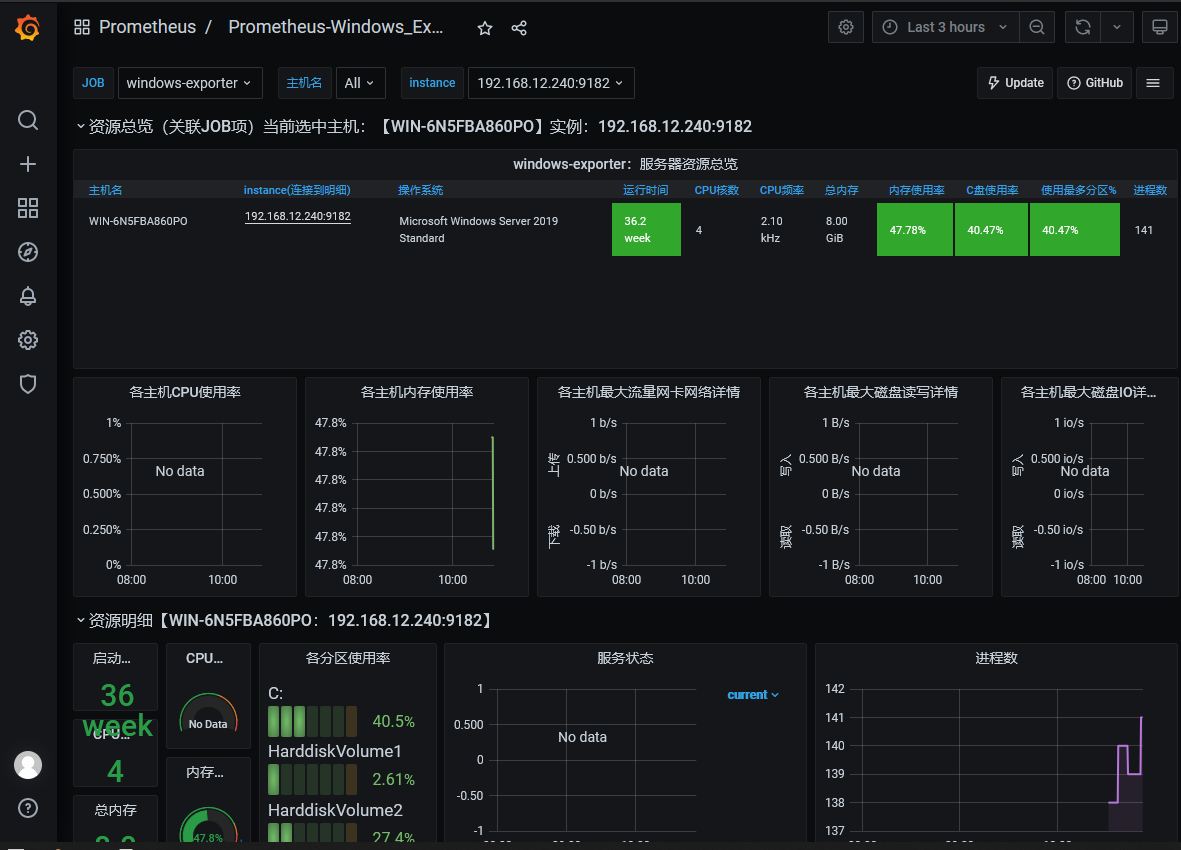Open the 各主机内存使用率 panel title menu
Viewport: 1181px width, 850px height.
pyautogui.click(x=417, y=392)
